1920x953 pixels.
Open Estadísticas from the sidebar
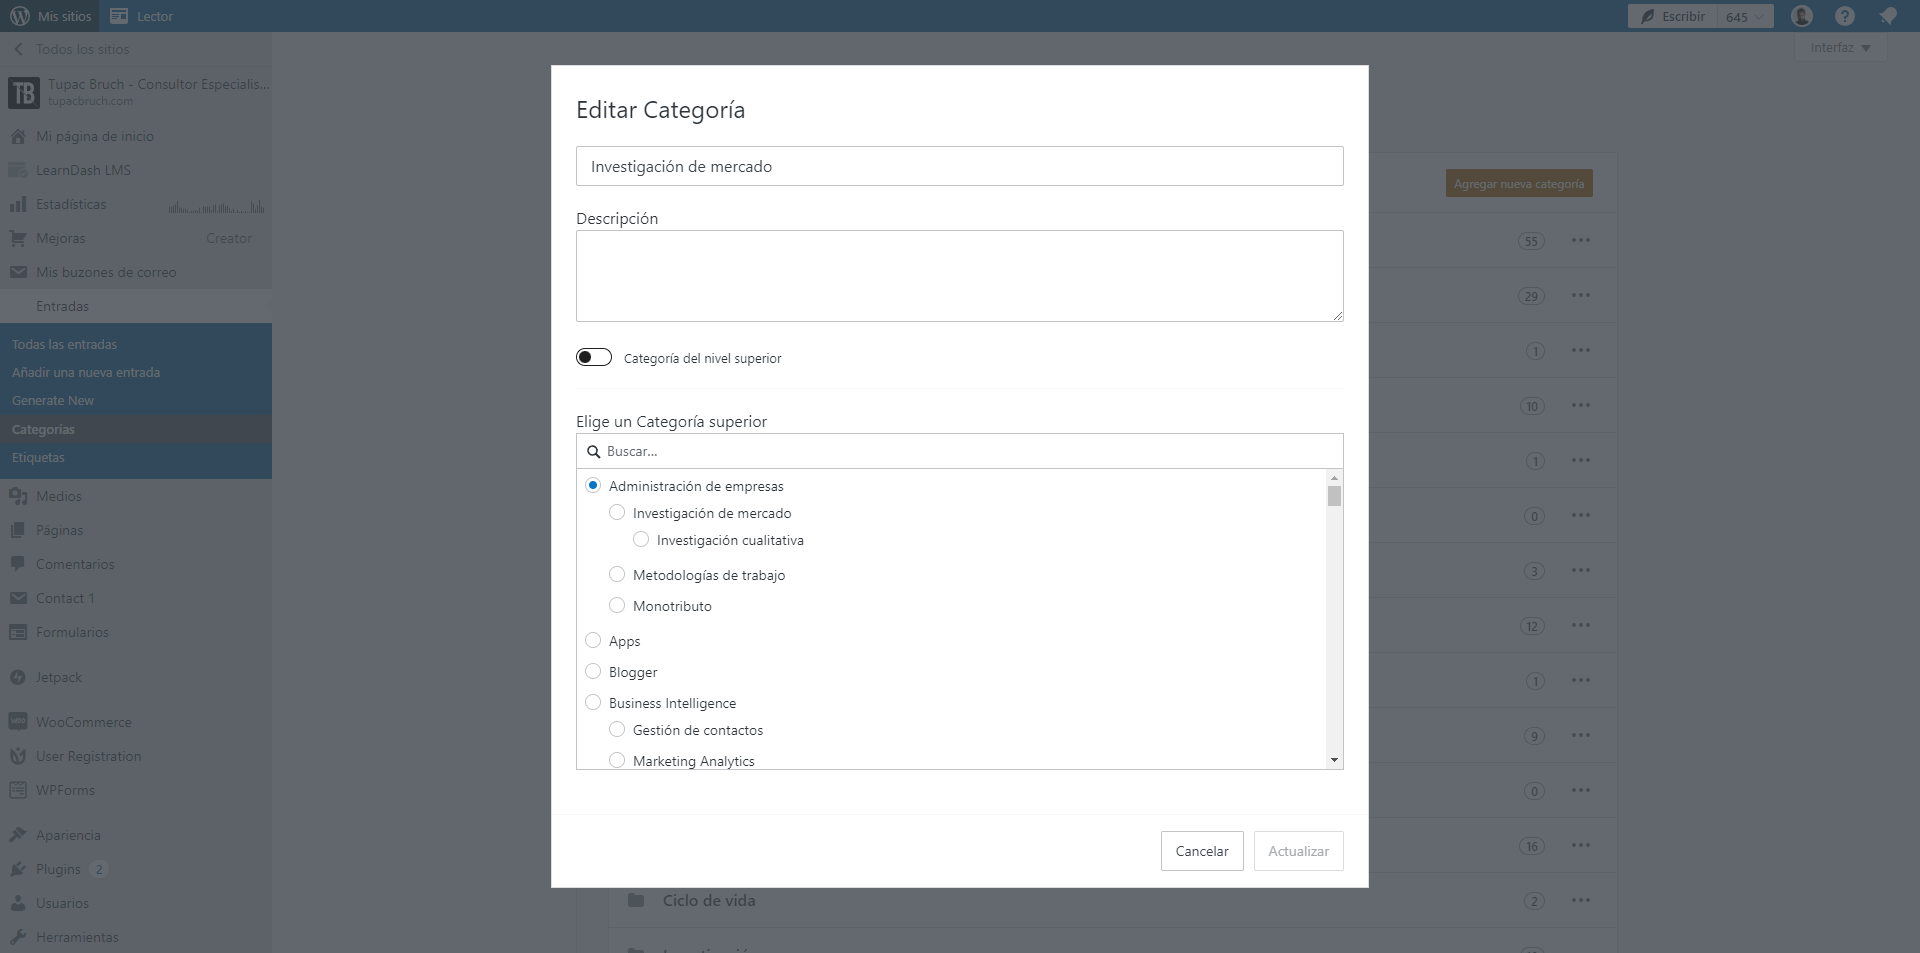click(72, 203)
